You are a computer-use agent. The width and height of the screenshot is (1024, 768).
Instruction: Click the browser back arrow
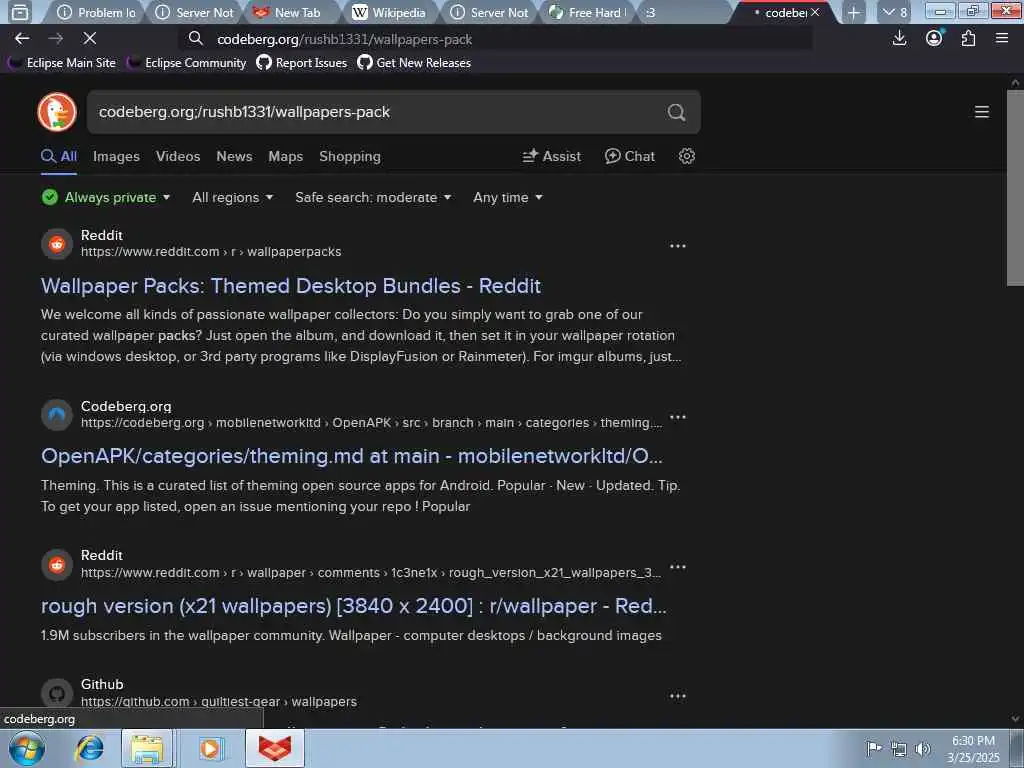click(x=22, y=39)
